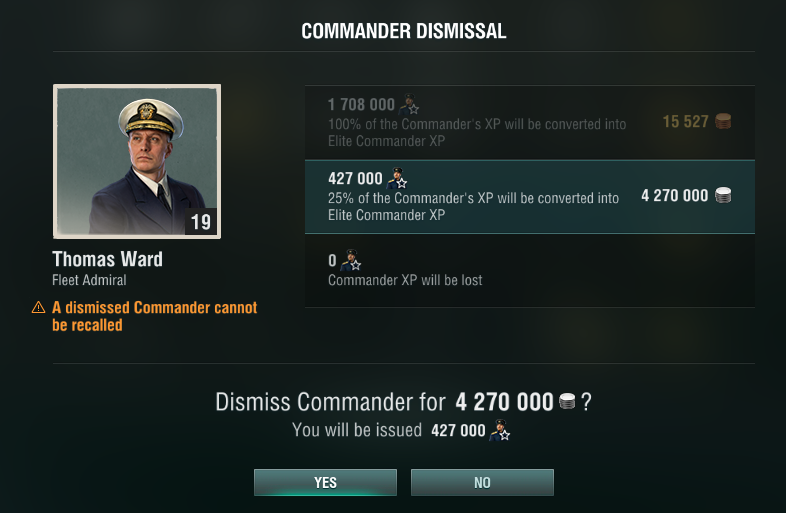Click the orange warning triangle icon
This screenshot has height=513, width=786.
pos(38,308)
